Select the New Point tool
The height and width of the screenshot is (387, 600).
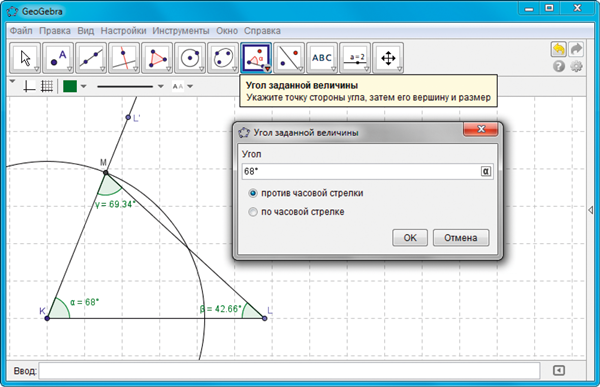pyautogui.click(x=58, y=58)
